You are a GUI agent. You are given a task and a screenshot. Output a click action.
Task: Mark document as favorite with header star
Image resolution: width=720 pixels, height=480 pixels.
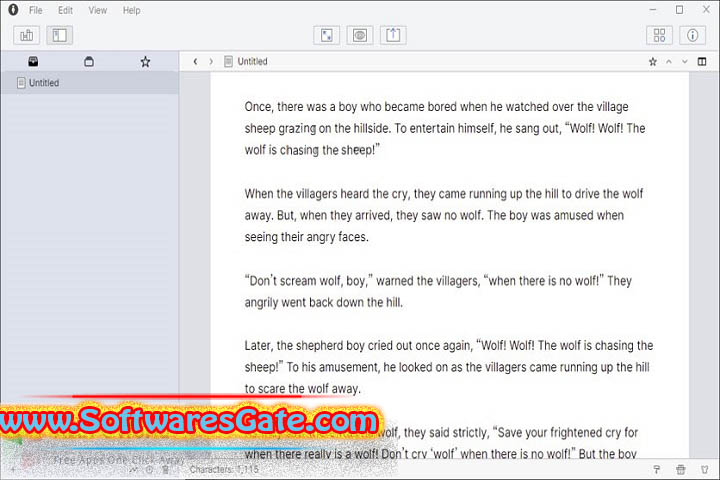pyautogui.click(x=652, y=62)
